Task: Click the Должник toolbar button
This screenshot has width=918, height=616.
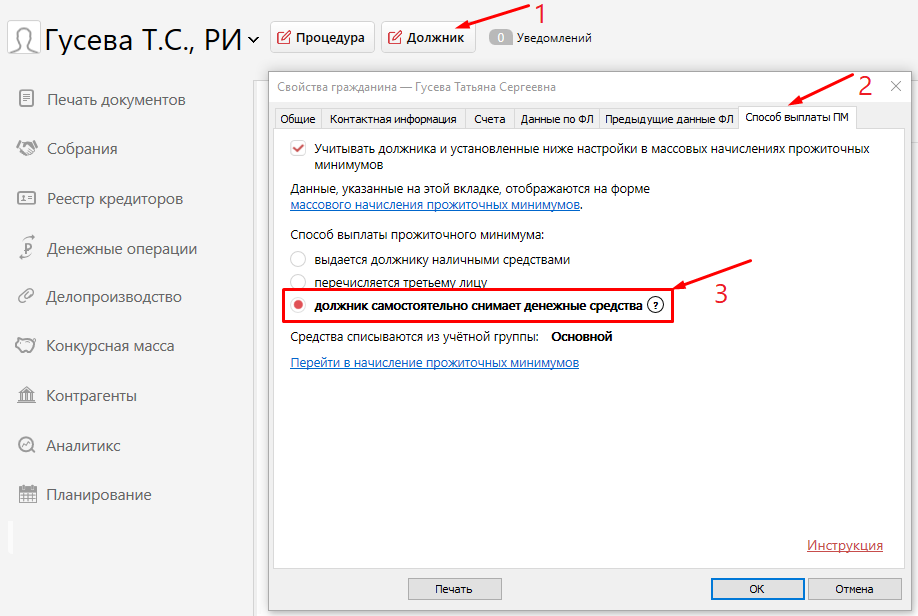Action: [x=428, y=38]
